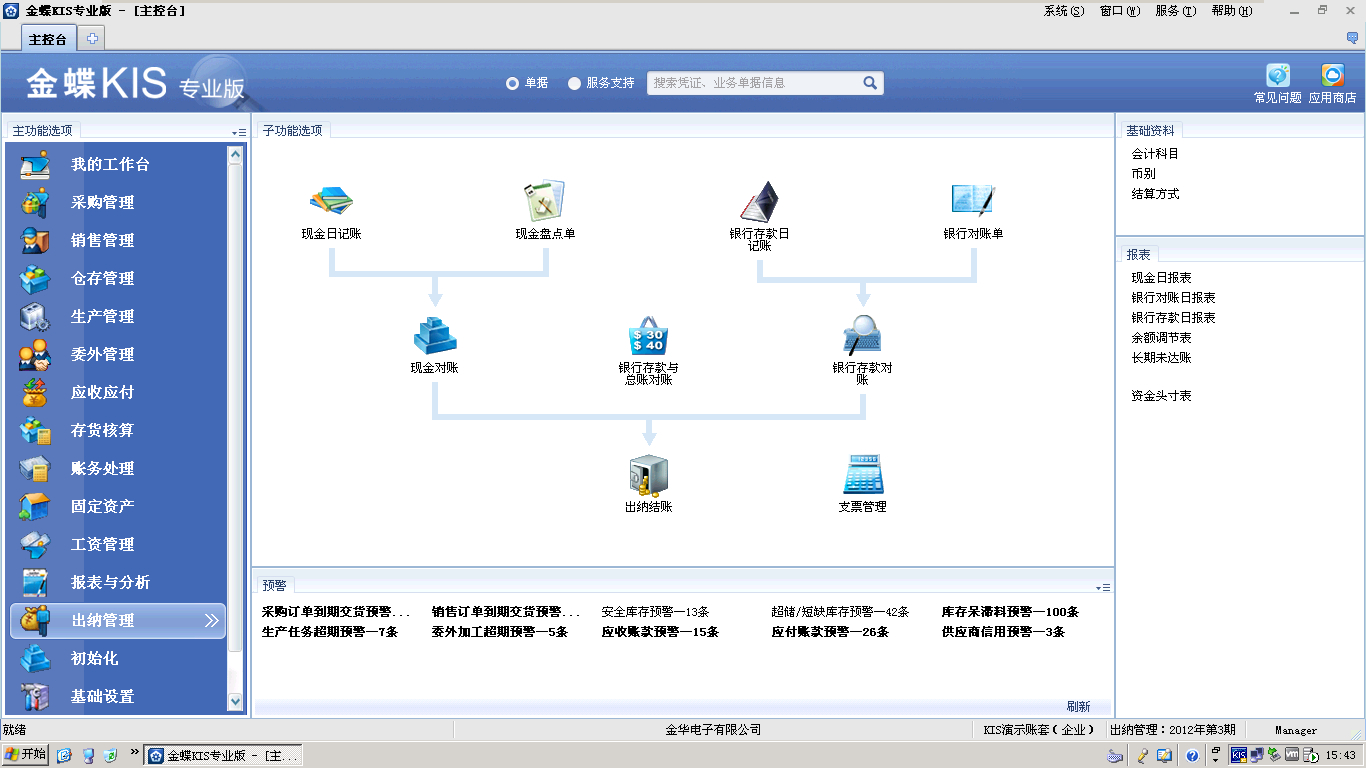Open 币别 currency link

[1143, 174]
